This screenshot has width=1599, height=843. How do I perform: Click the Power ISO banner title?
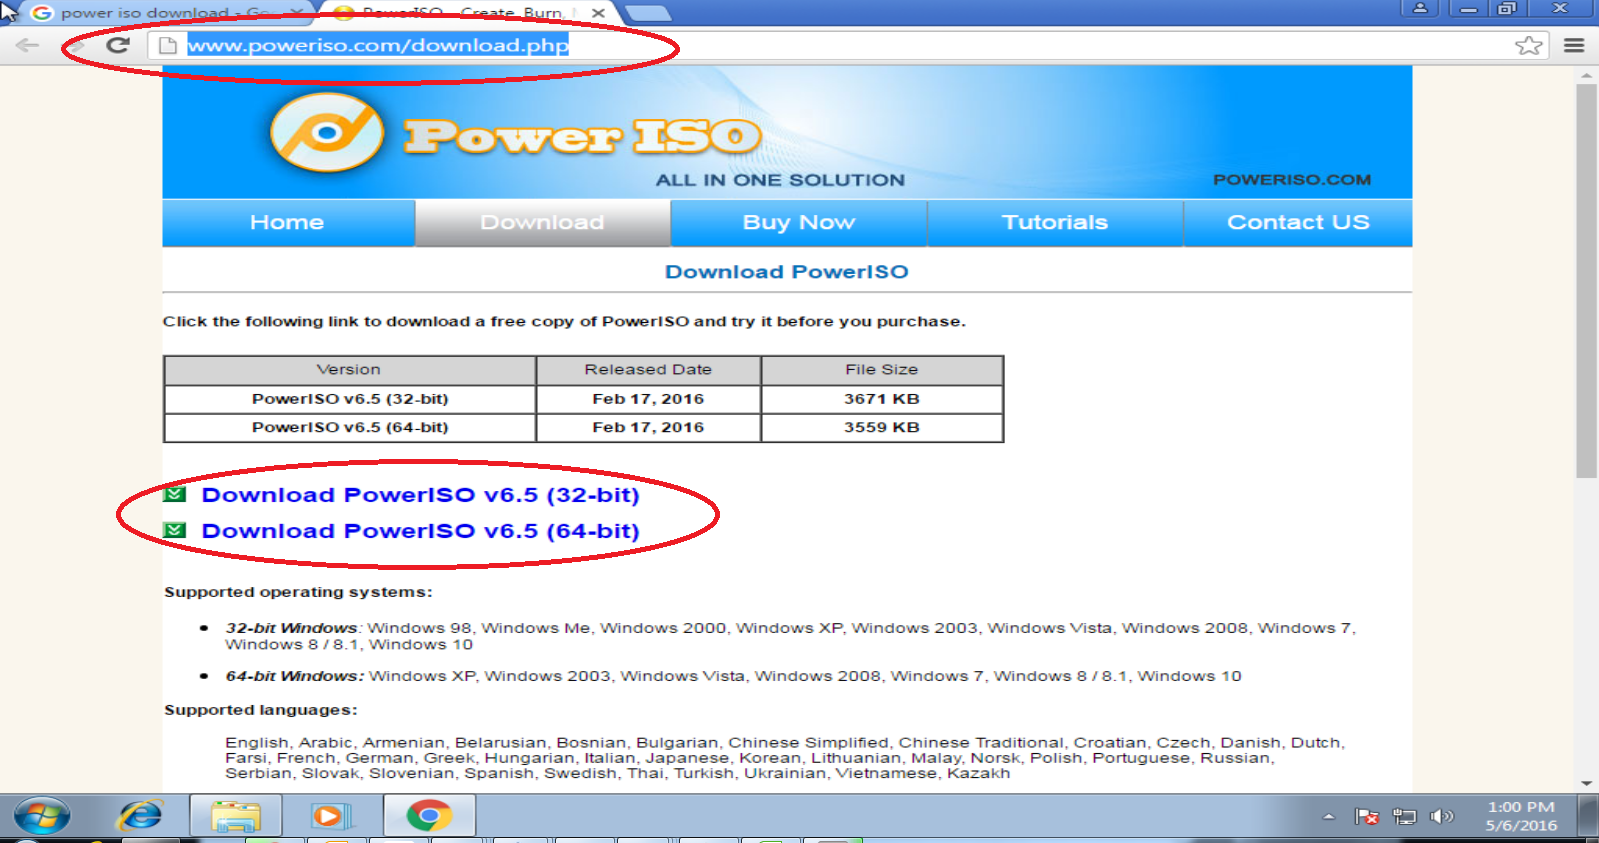coord(583,137)
